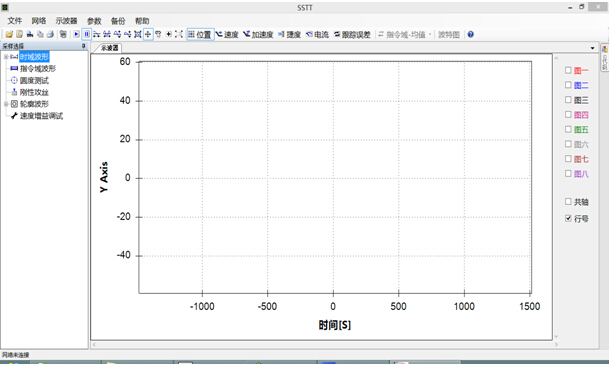Screen dimensions: 615x365
Task: Start sampling with the play icon
Action: click(x=76, y=35)
